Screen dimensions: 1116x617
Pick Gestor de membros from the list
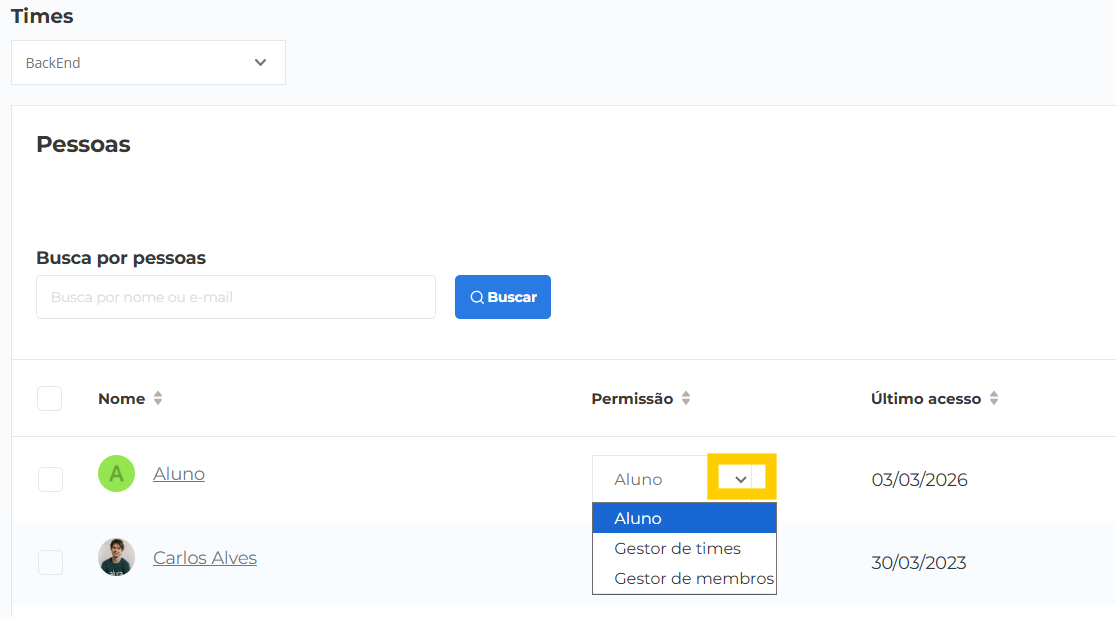click(693, 578)
